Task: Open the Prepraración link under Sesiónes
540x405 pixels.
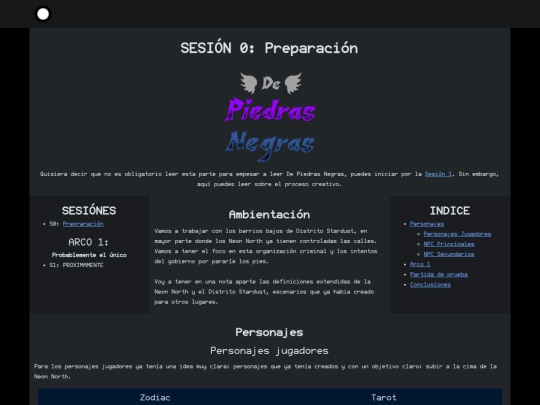Action: [x=83, y=224]
